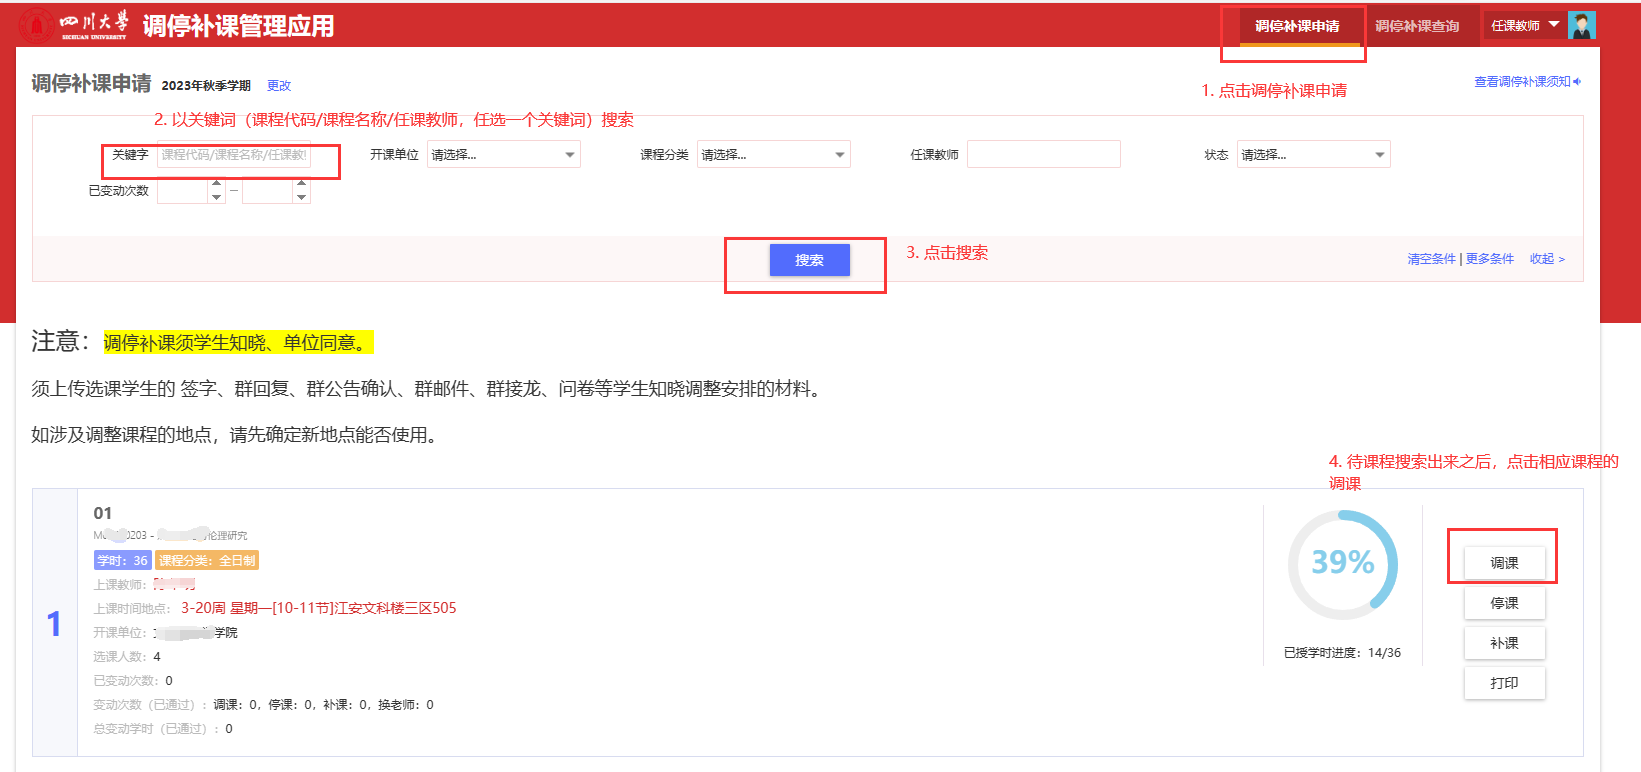Click the speaker icon beside 查看调停补课须知
This screenshot has height=772, width=1641.
click(1577, 82)
